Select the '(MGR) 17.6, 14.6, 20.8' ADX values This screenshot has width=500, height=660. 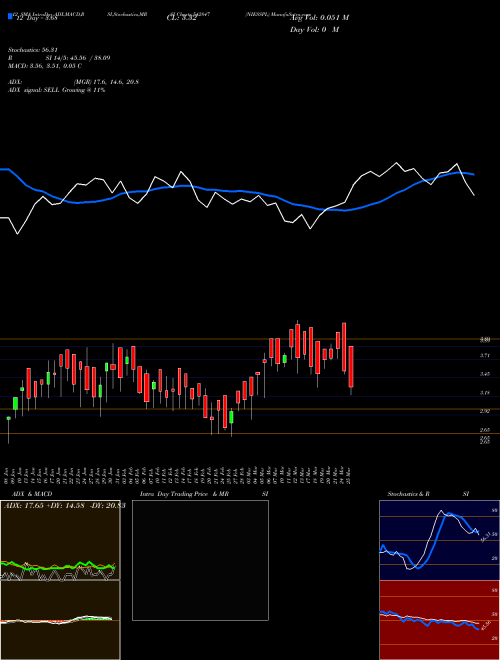click(x=106, y=82)
